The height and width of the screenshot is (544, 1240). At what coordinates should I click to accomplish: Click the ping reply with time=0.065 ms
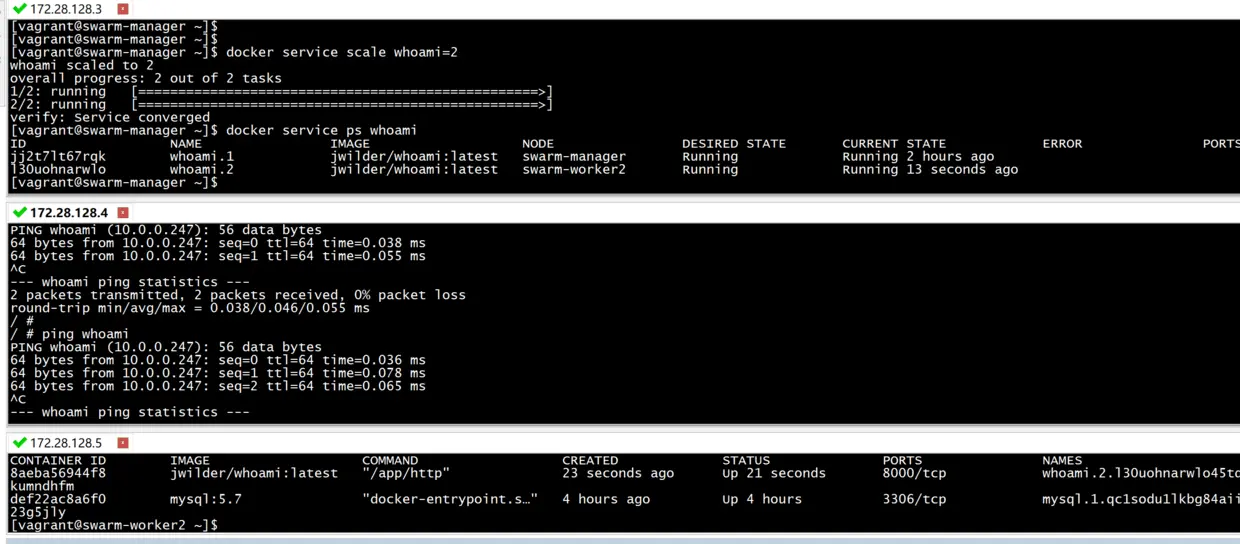tap(218, 386)
